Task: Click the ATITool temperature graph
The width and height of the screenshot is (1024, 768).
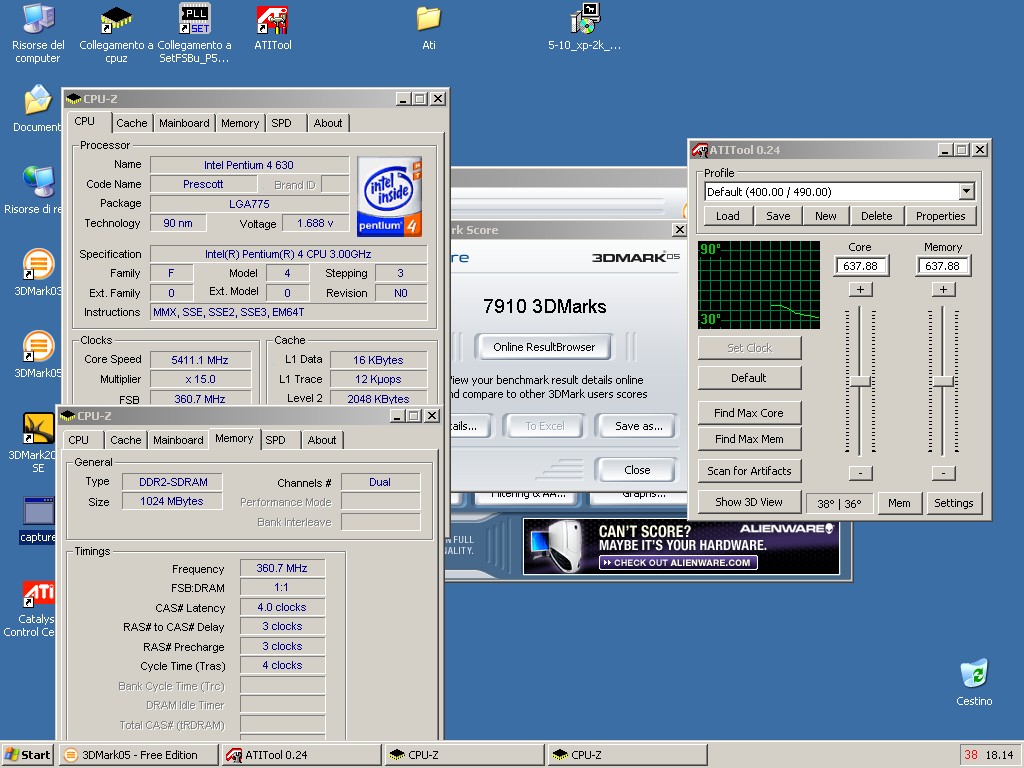Action: click(x=759, y=285)
